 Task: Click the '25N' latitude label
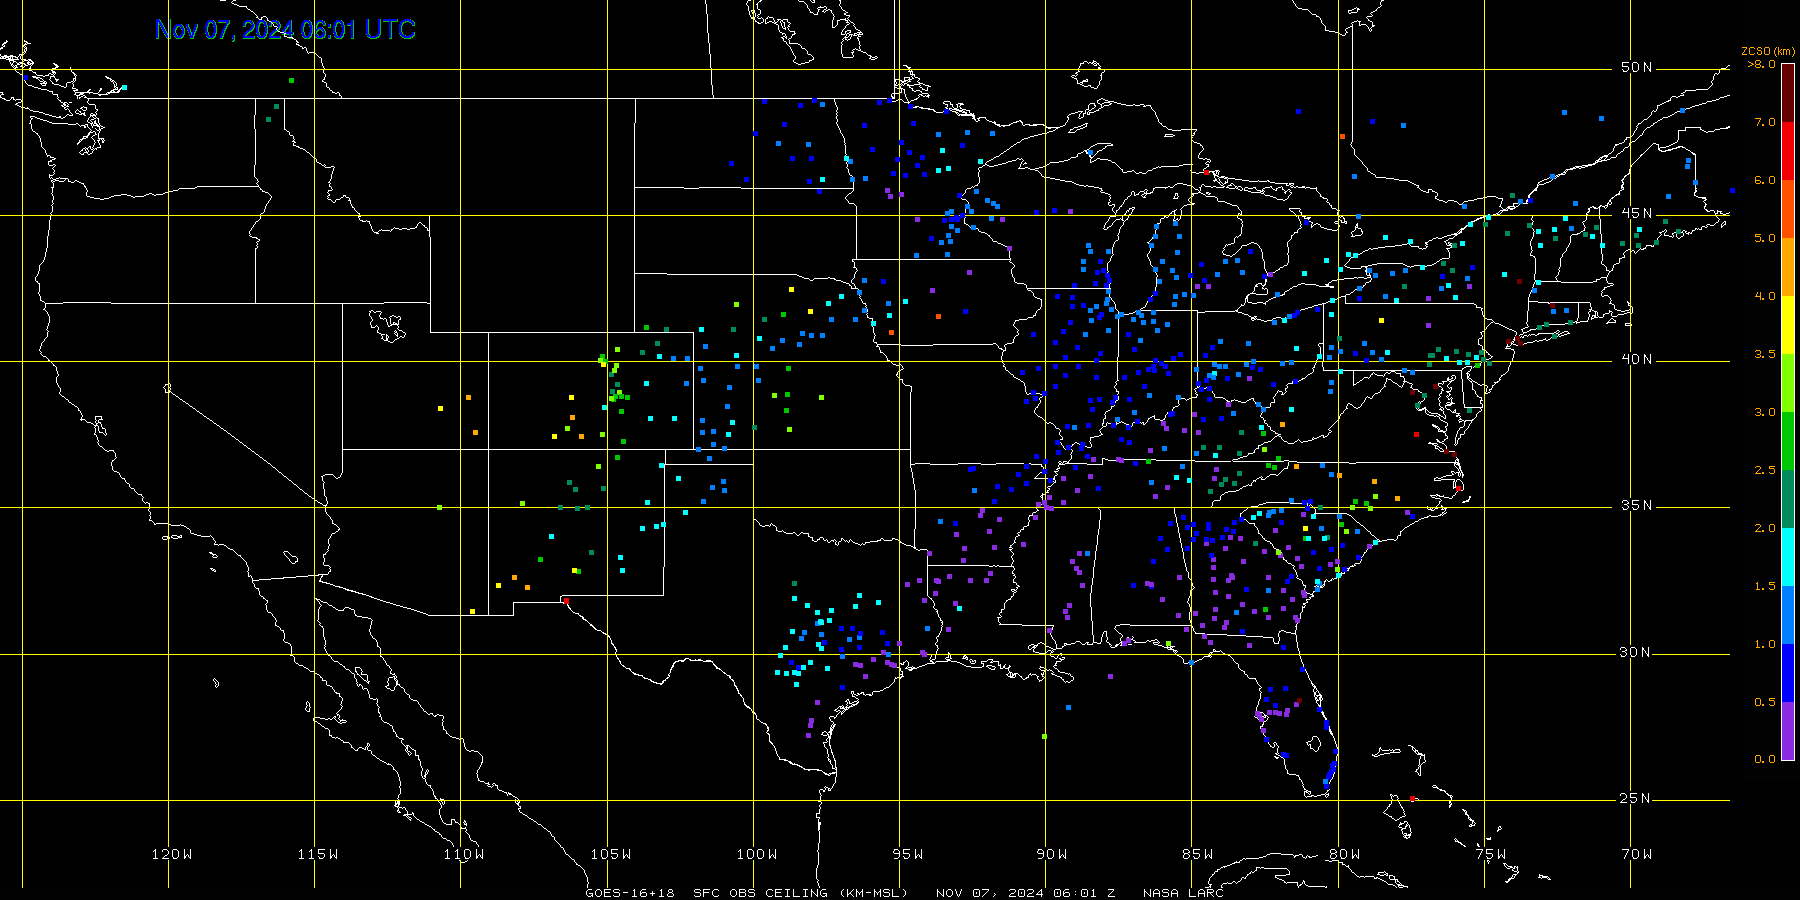point(1637,798)
